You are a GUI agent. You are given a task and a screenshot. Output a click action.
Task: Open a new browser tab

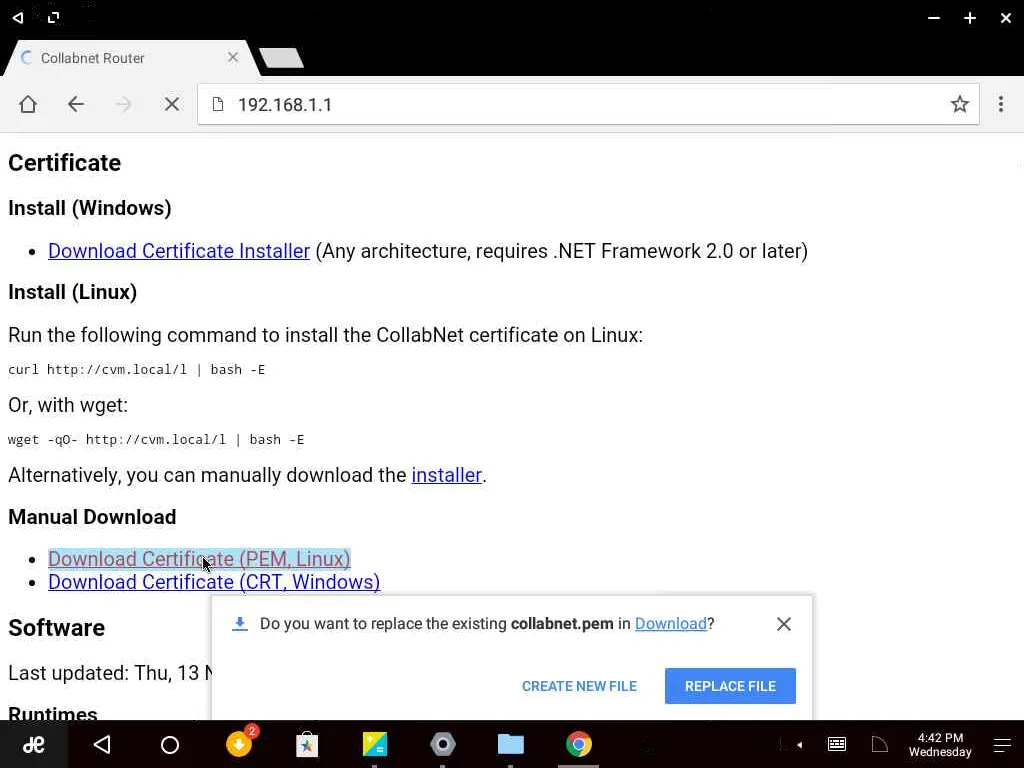coord(281,58)
